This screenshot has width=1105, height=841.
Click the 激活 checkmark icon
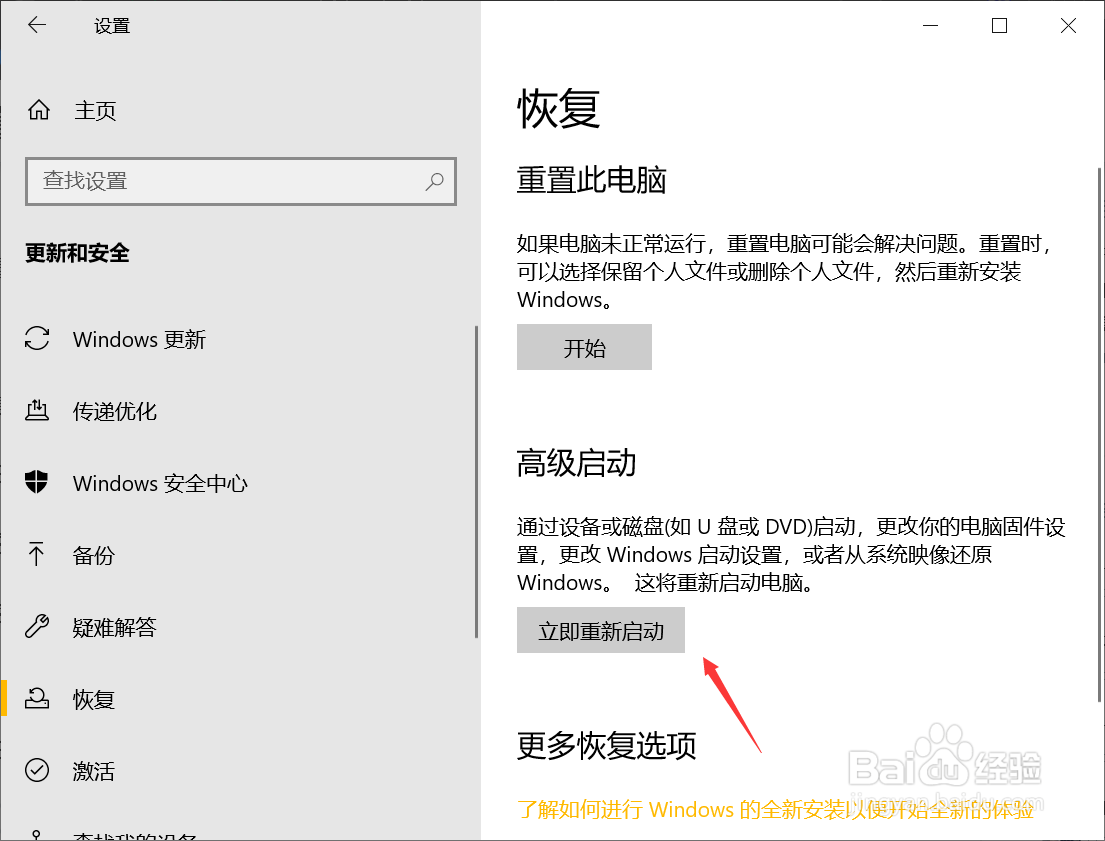click(x=36, y=771)
